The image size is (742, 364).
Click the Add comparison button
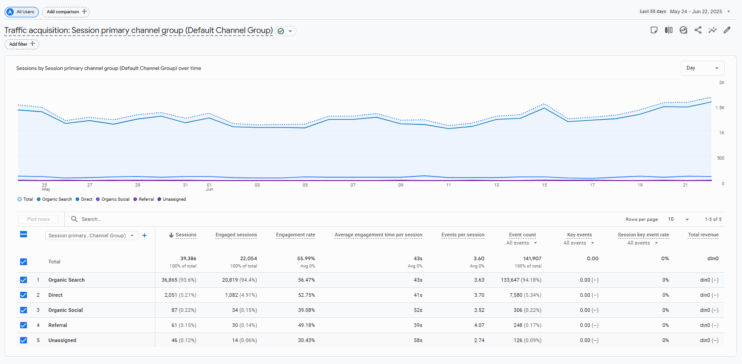click(66, 11)
